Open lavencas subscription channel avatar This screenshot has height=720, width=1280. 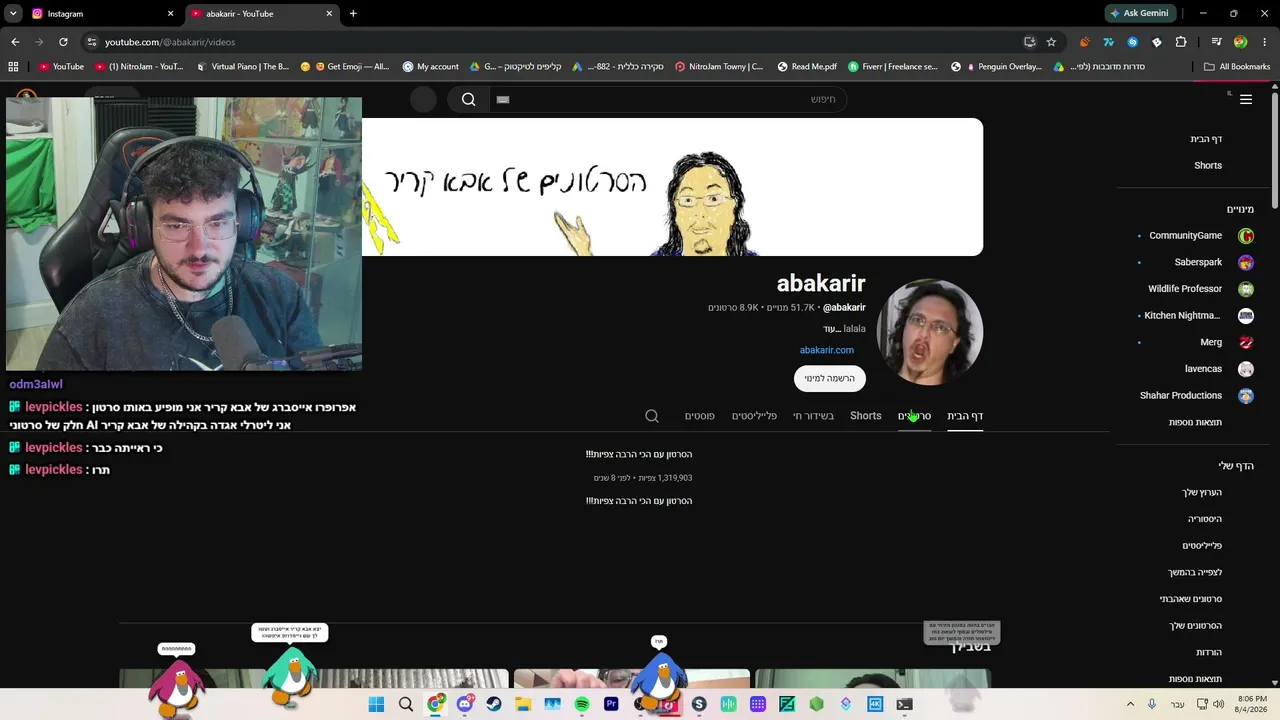[x=1246, y=369]
